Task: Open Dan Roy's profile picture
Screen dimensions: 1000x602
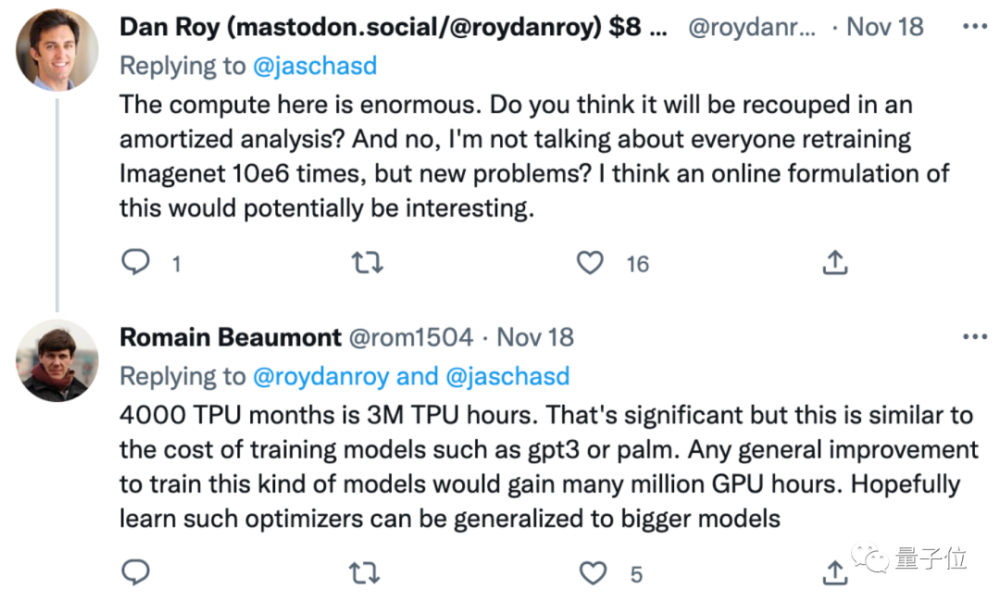Action: pyautogui.click(x=57, y=50)
